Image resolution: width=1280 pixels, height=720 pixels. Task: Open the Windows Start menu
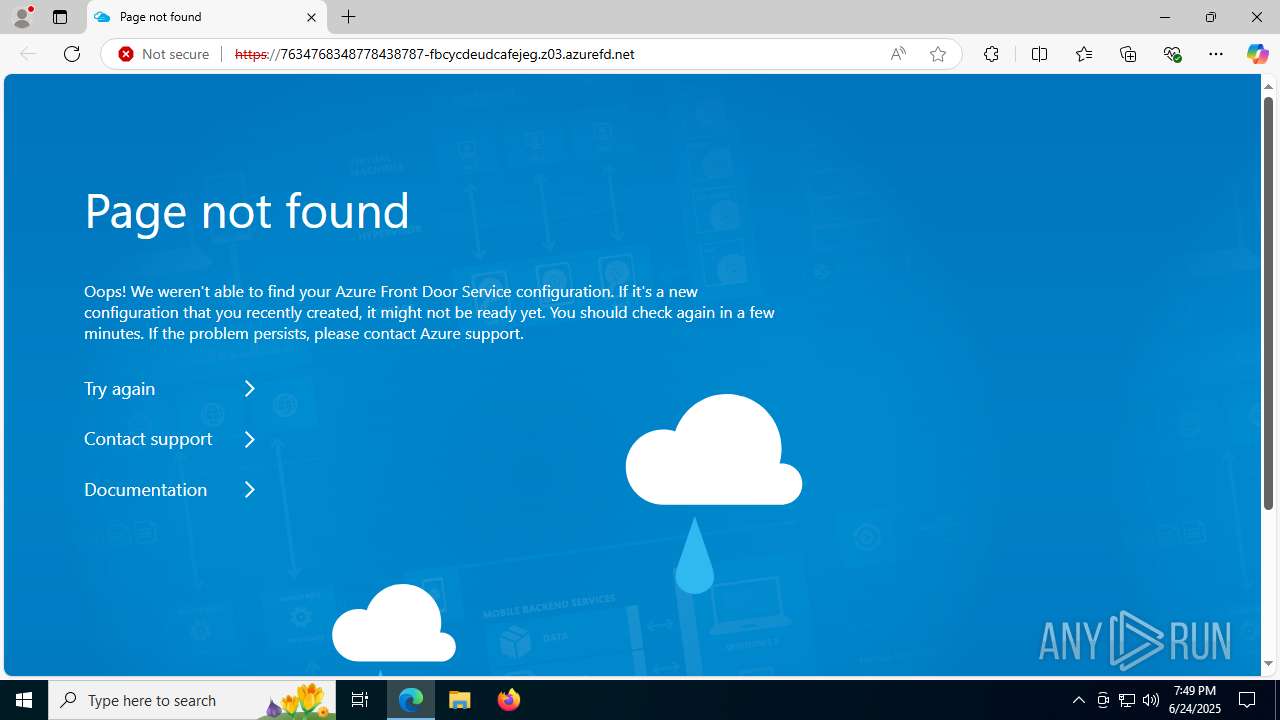click(24, 700)
